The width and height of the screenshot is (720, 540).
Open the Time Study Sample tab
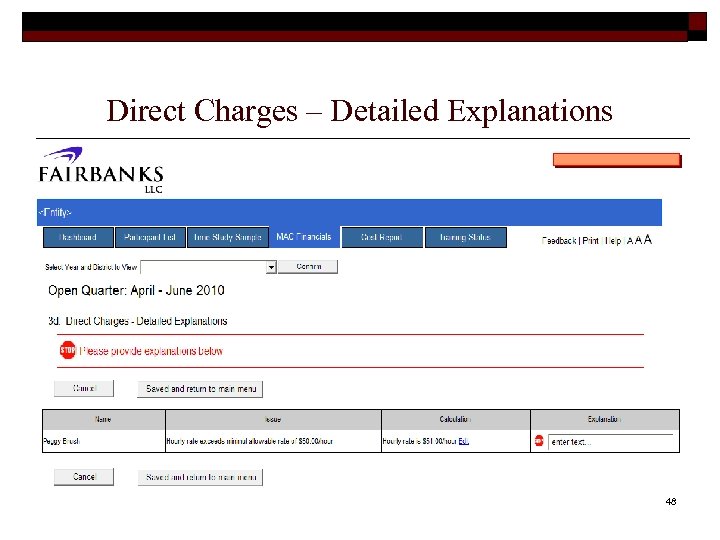click(x=228, y=237)
